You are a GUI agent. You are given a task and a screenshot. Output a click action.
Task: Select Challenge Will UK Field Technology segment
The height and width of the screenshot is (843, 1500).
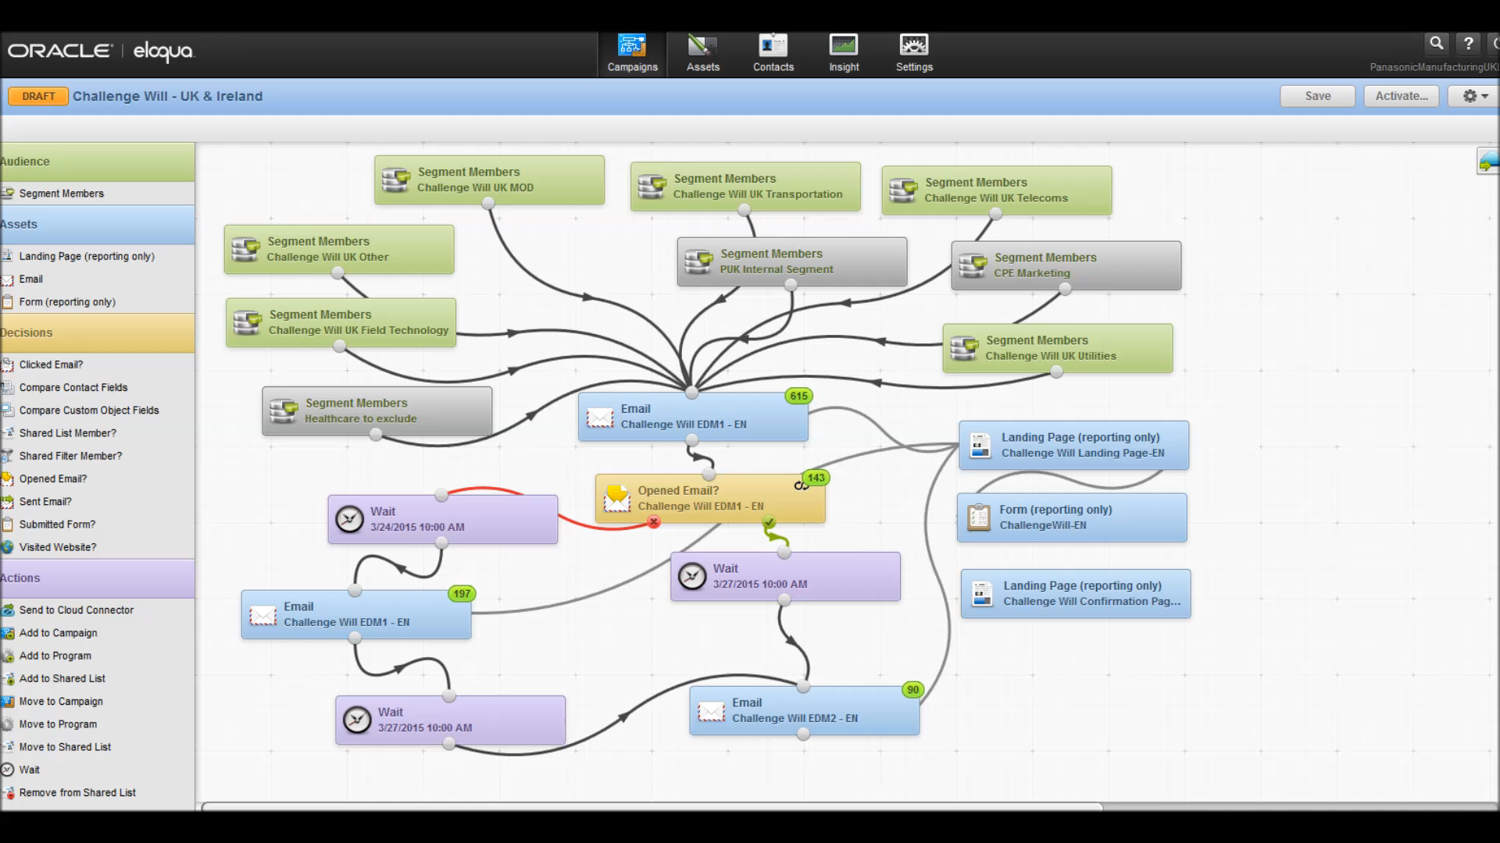tap(341, 322)
